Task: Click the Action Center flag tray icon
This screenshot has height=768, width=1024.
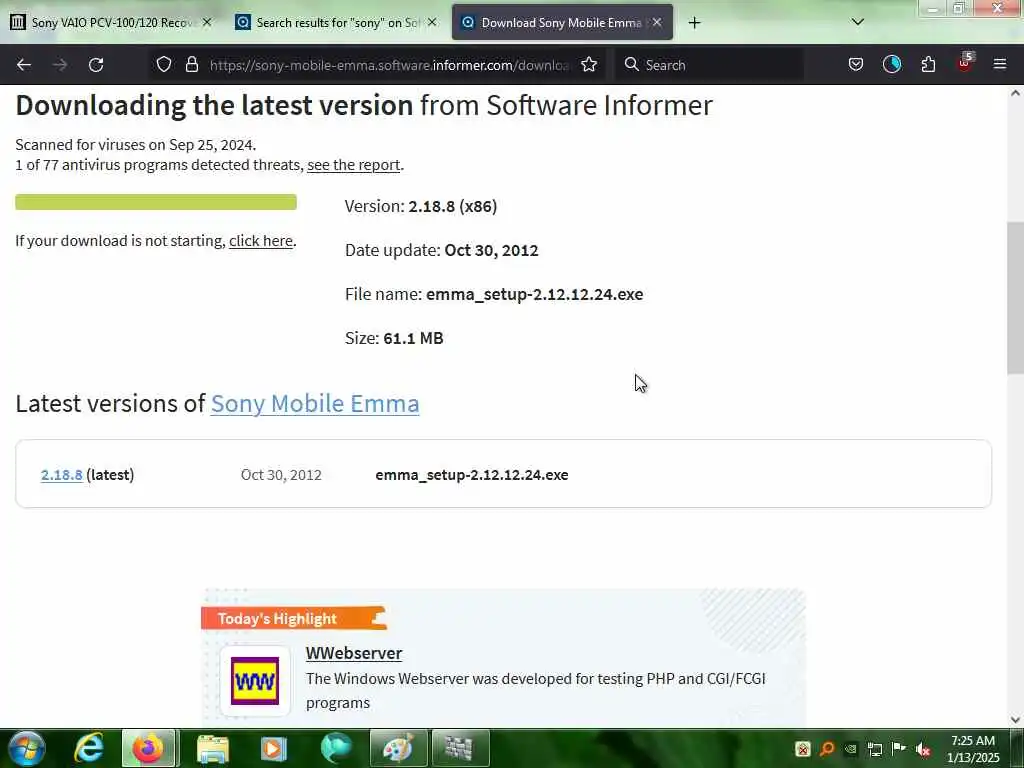Action: pyautogui.click(x=899, y=749)
